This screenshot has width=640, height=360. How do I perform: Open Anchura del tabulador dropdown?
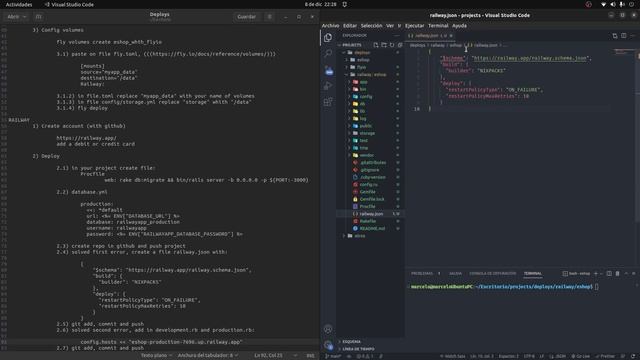tap(207, 356)
